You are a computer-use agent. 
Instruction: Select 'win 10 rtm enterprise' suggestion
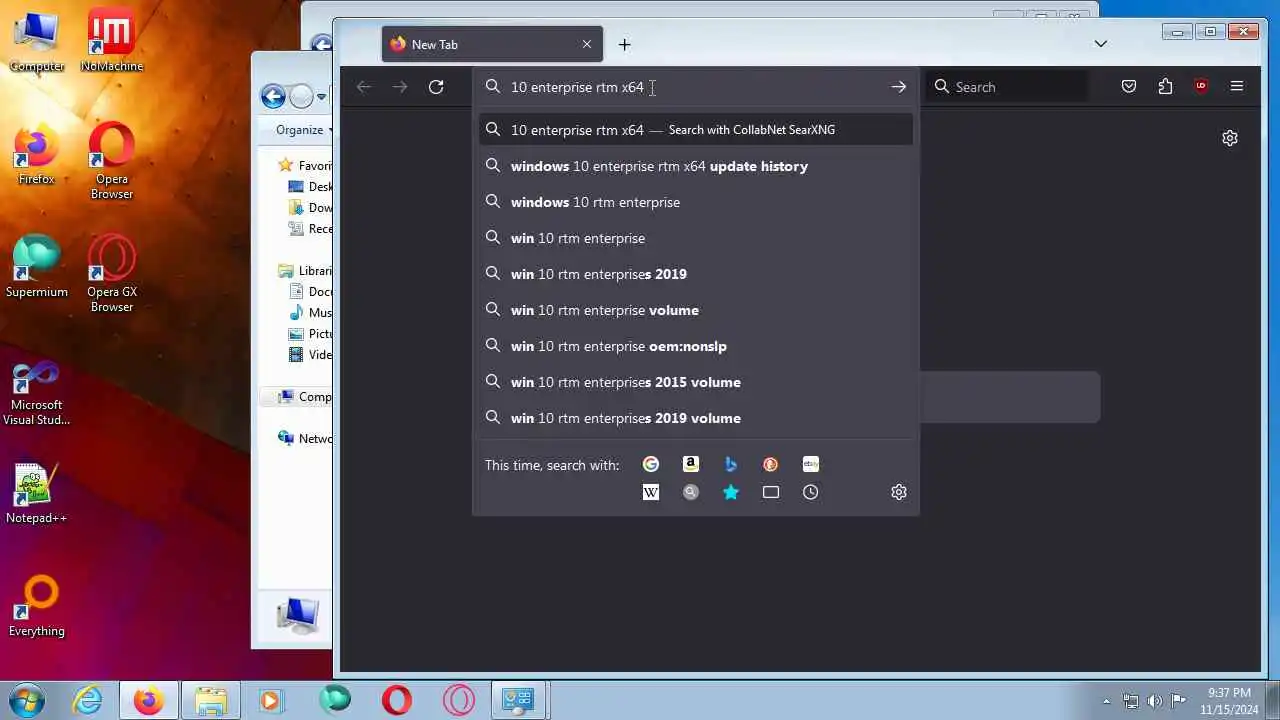(696, 238)
